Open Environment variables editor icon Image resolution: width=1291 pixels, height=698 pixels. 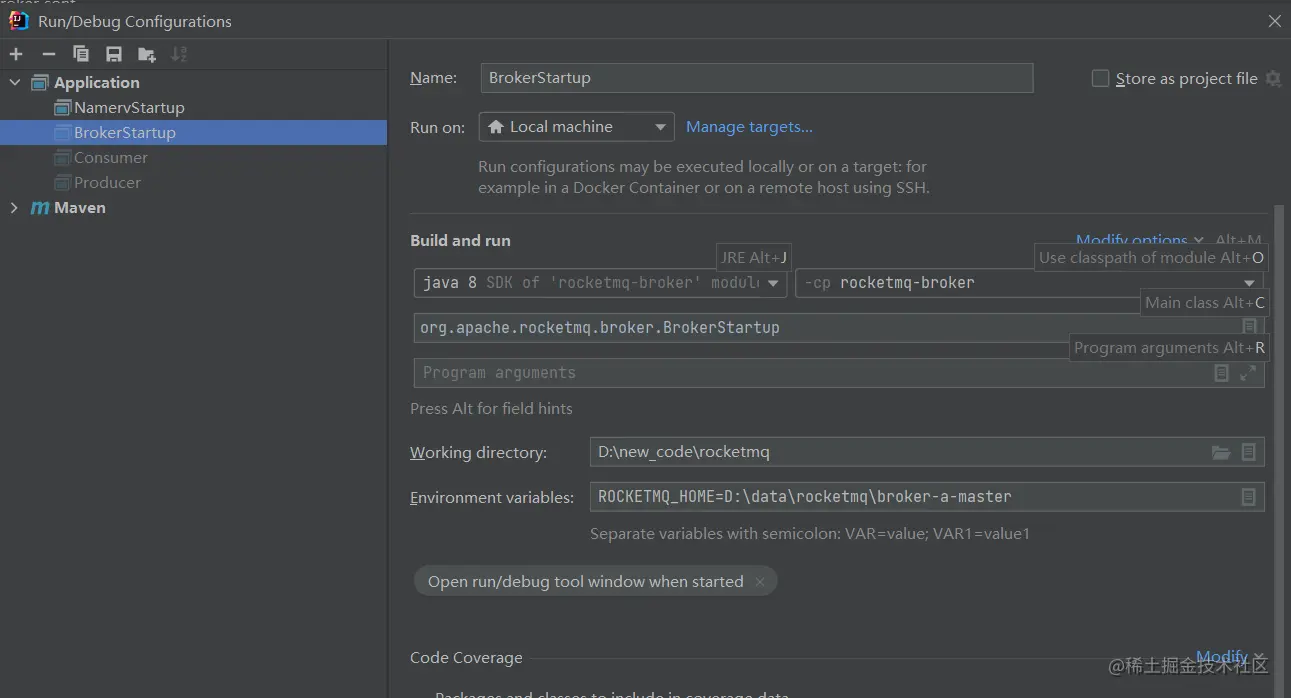coord(1249,497)
